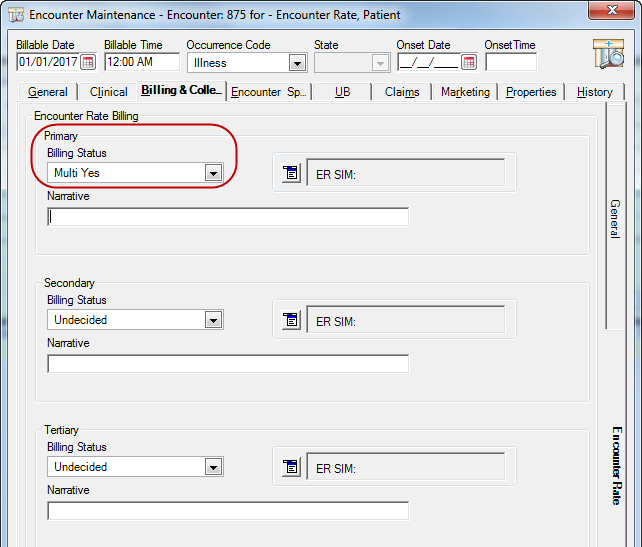Screen dimensions: 642x547
Task: Open the Onset Date calendar picker
Action: [469, 62]
